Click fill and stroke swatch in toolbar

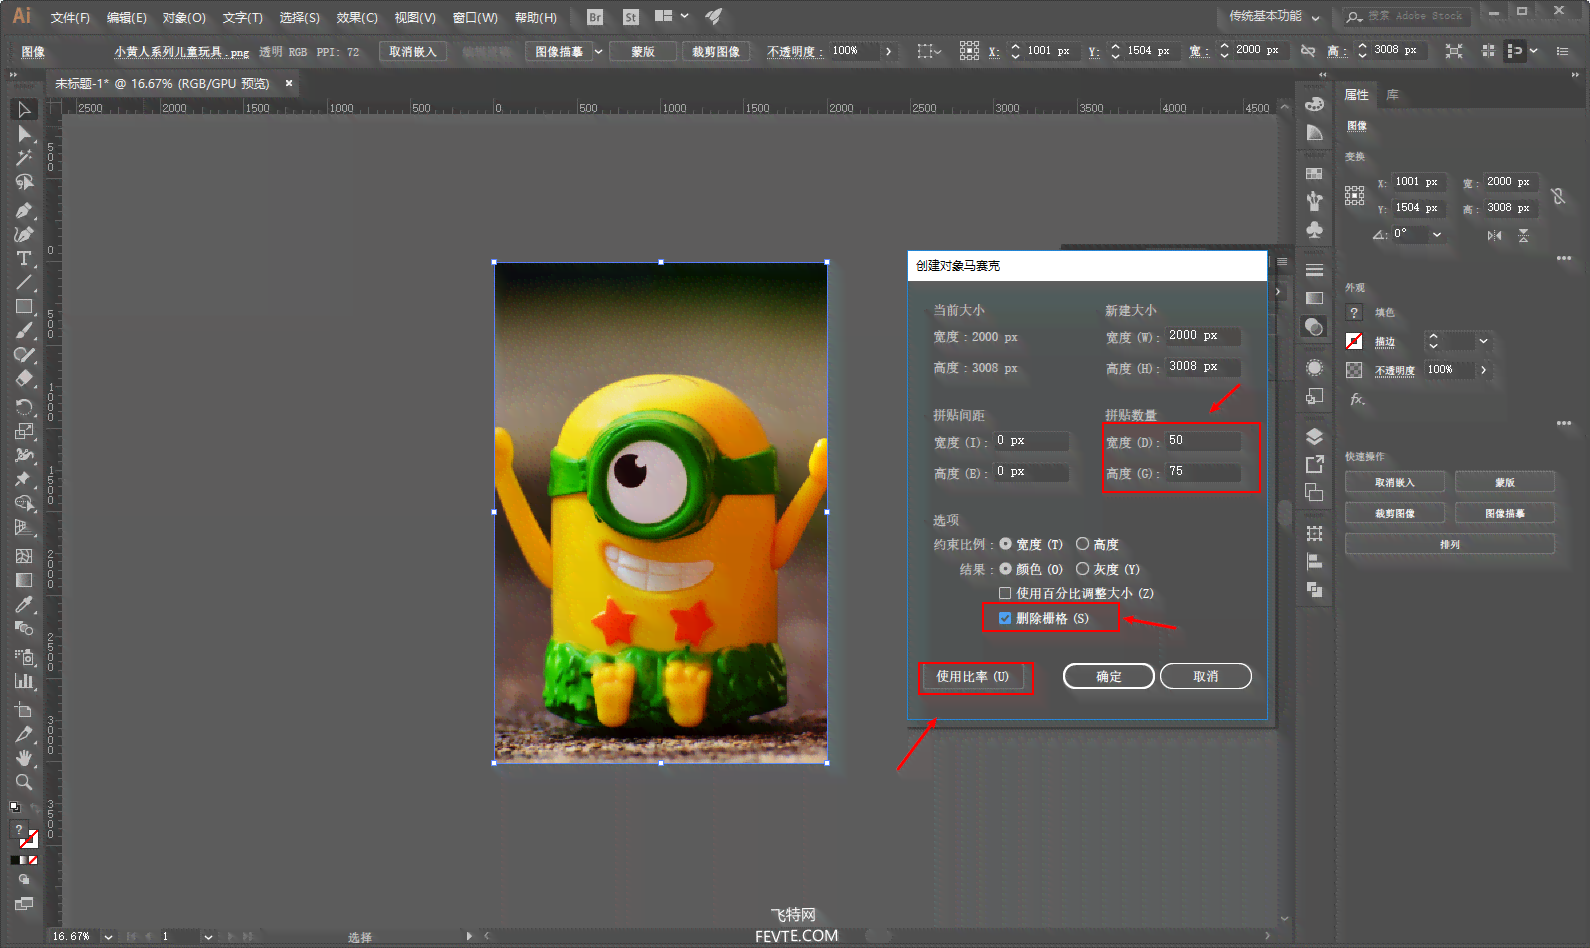(x=24, y=835)
